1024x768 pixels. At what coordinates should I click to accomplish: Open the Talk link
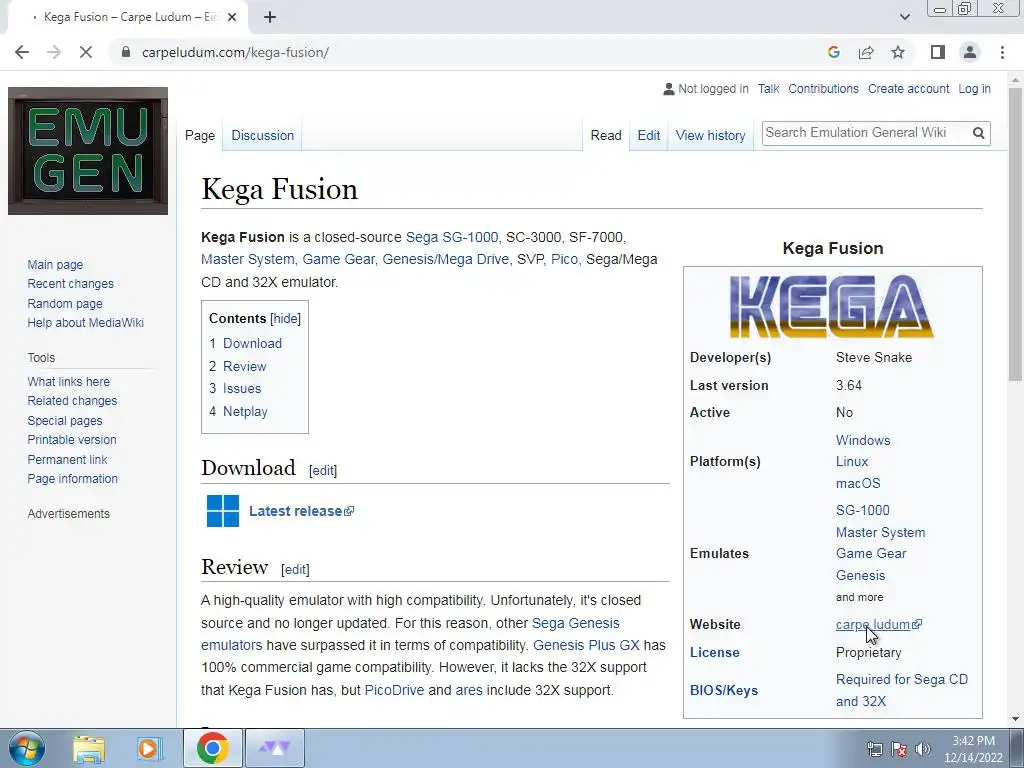tap(769, 89)
